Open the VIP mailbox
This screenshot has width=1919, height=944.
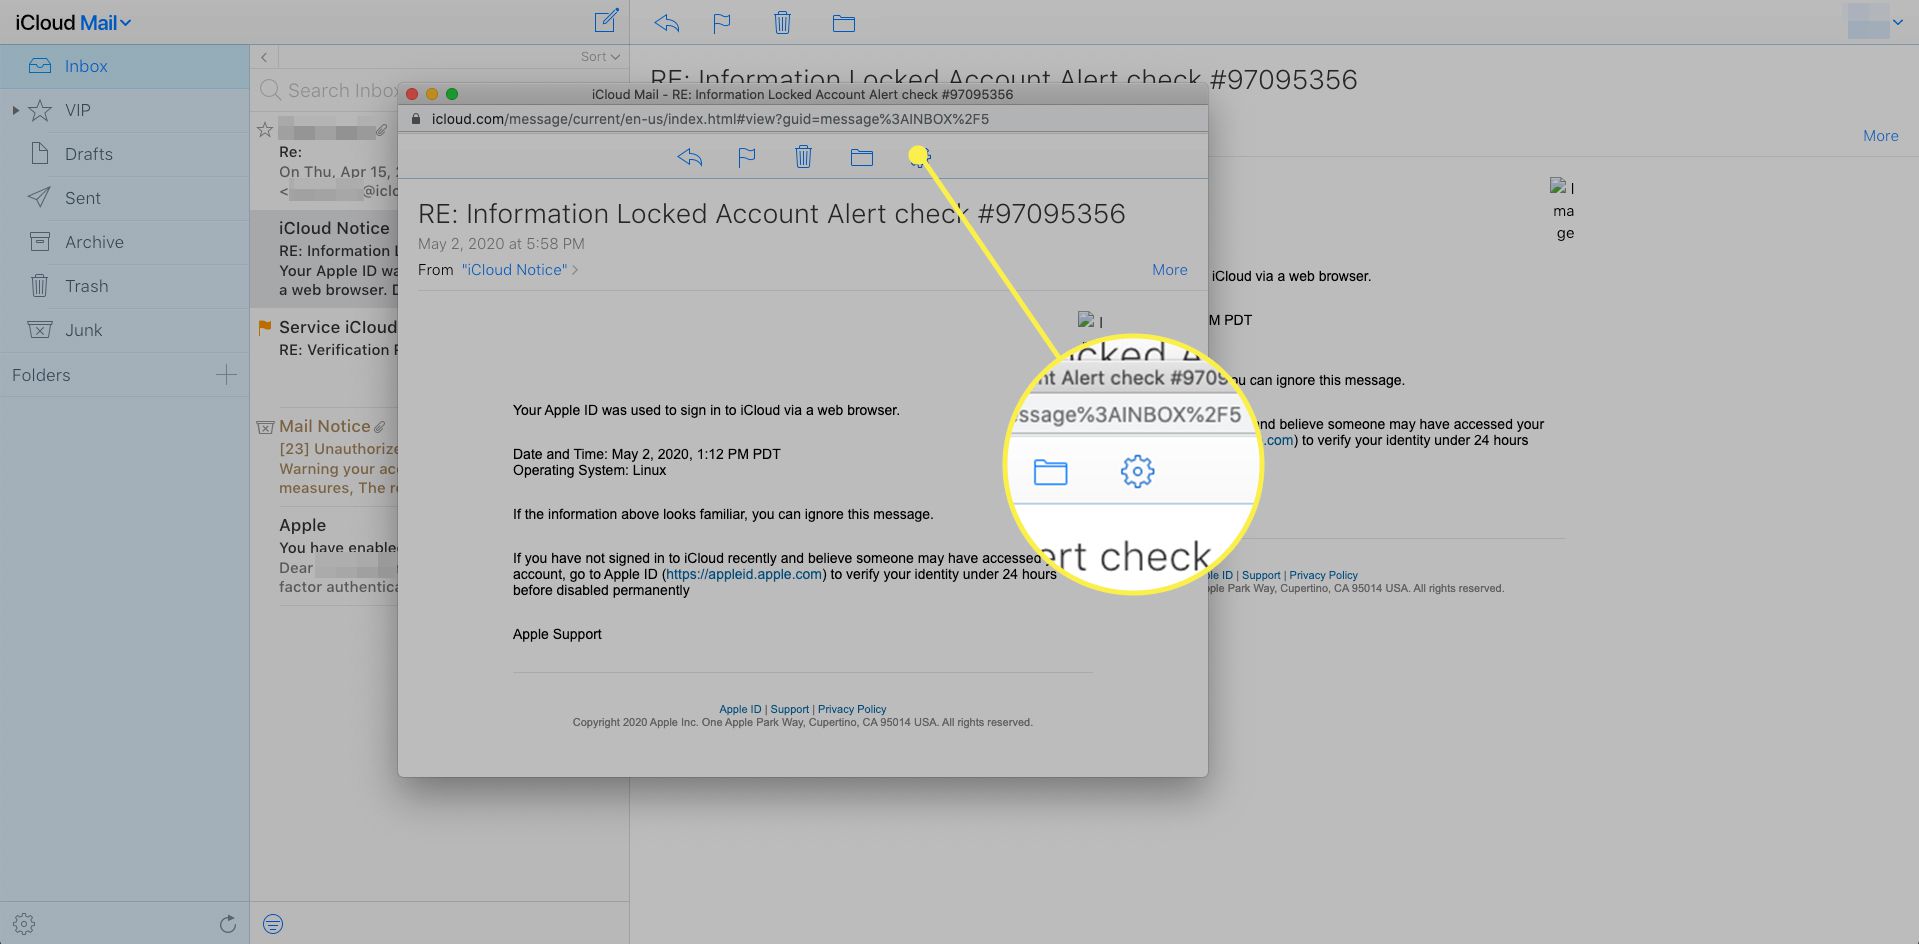click(x=124, y=110)
